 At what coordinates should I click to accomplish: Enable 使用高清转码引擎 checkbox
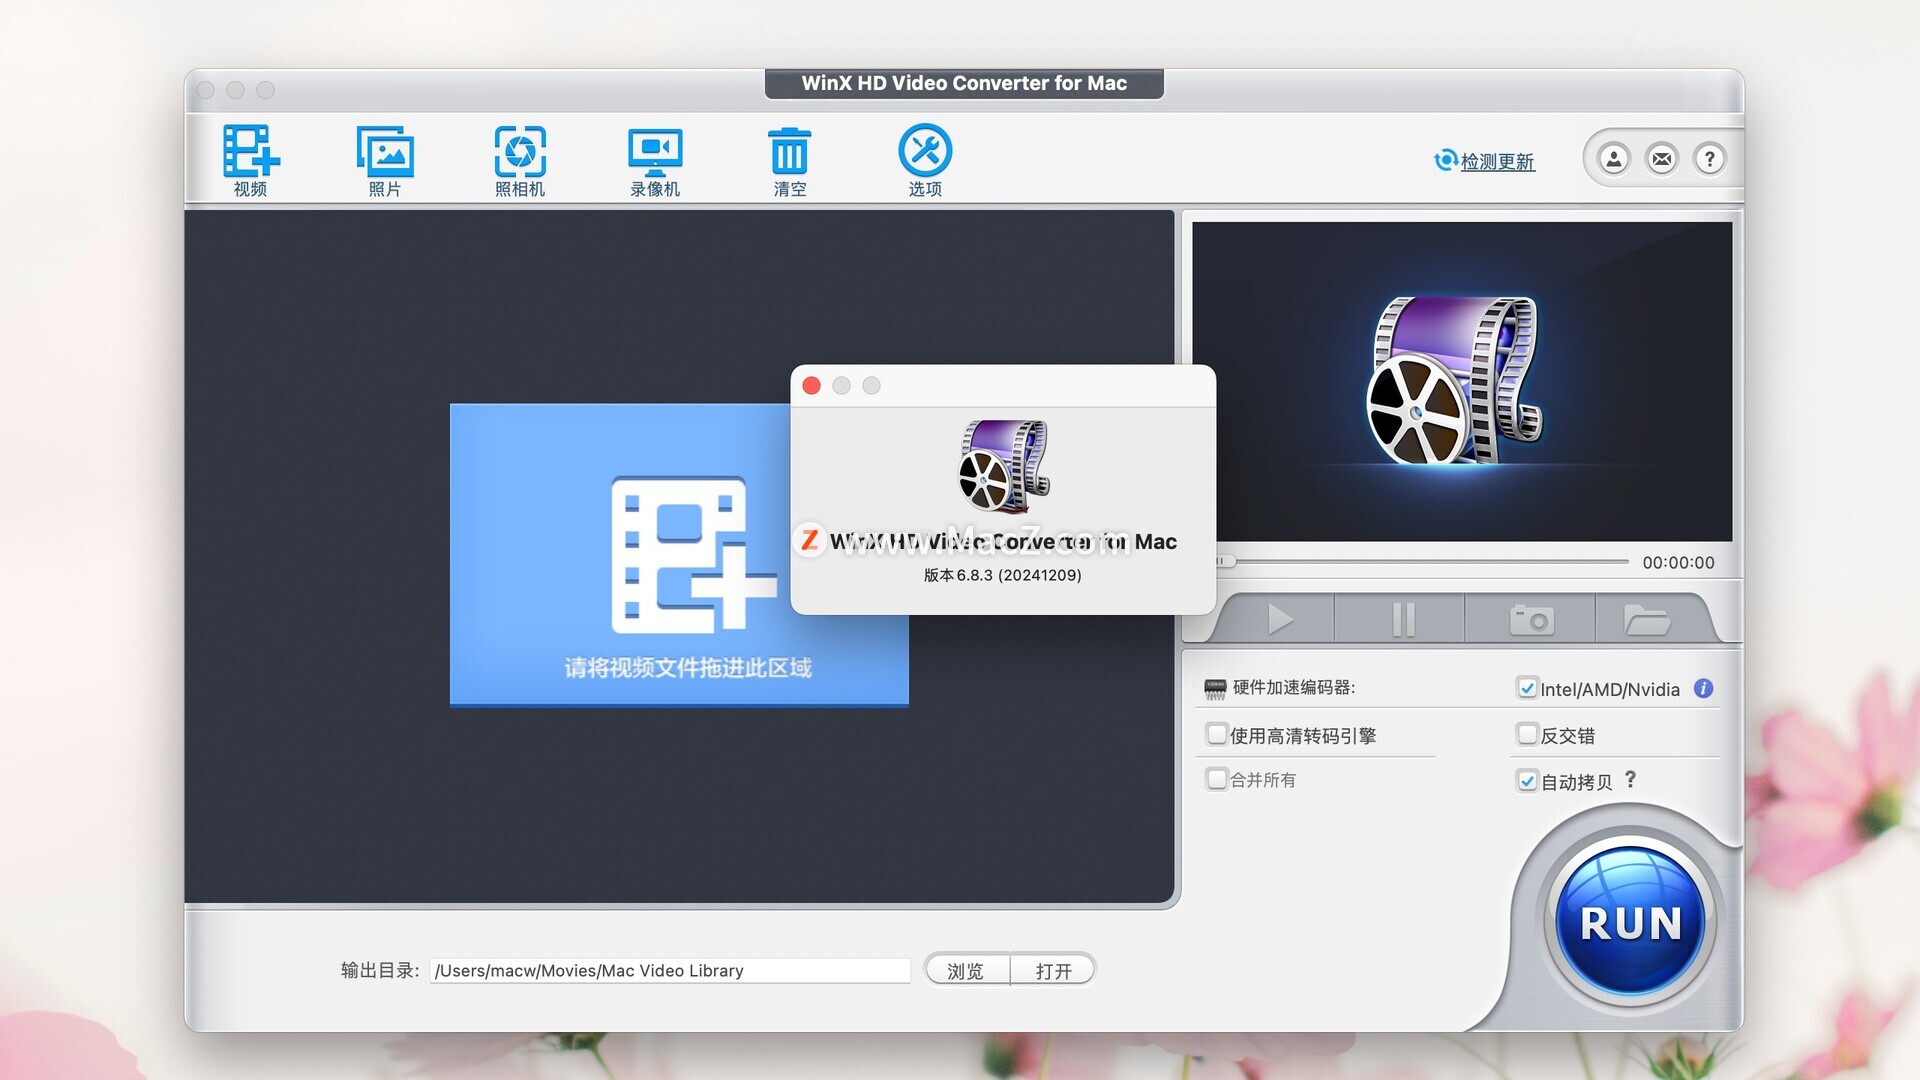pos(1216,735)
